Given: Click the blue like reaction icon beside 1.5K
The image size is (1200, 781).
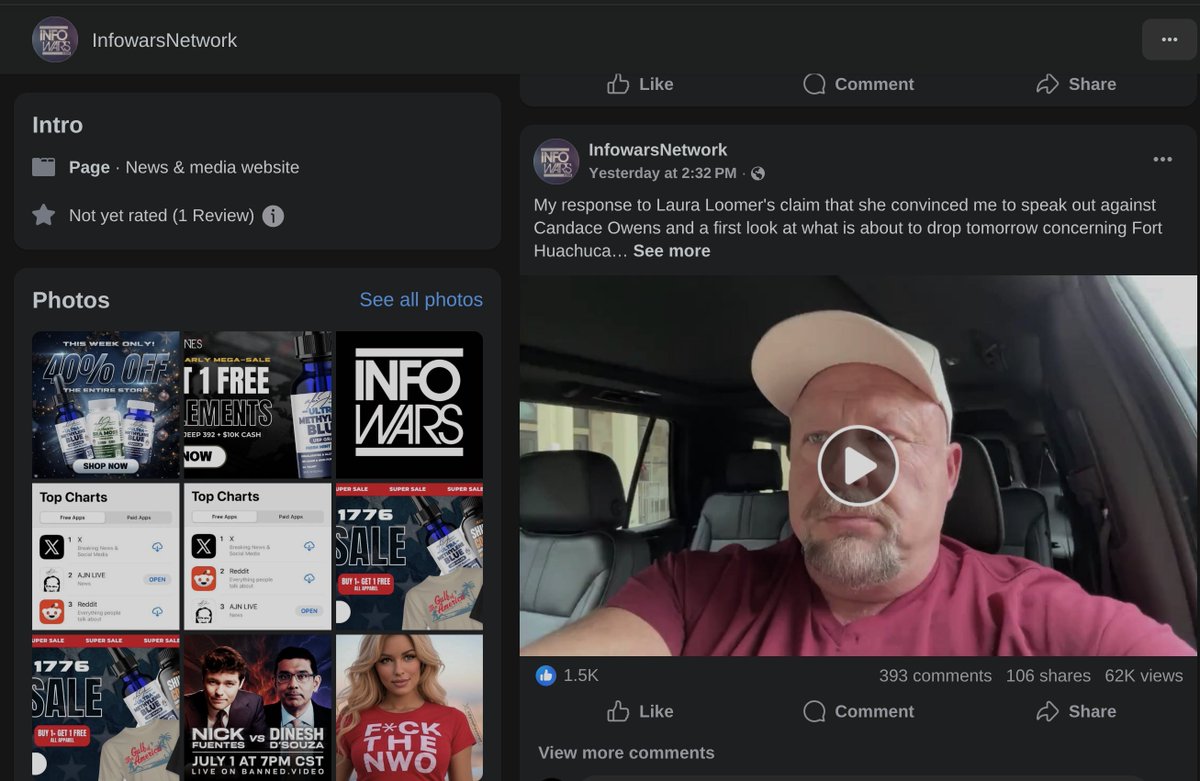Looking at the screenshot, I should tap(545, 676).
